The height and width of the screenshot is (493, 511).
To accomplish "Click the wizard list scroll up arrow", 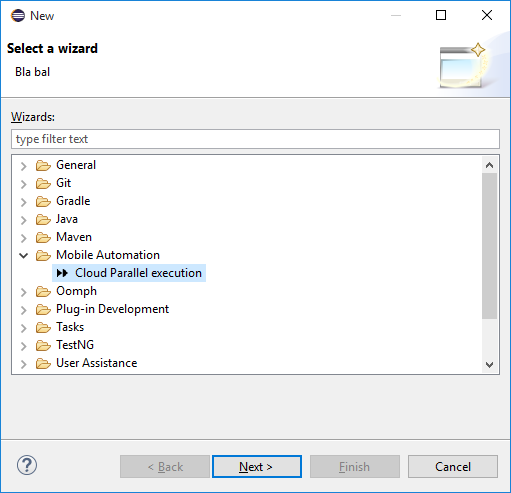I will [x=489, y=165].
